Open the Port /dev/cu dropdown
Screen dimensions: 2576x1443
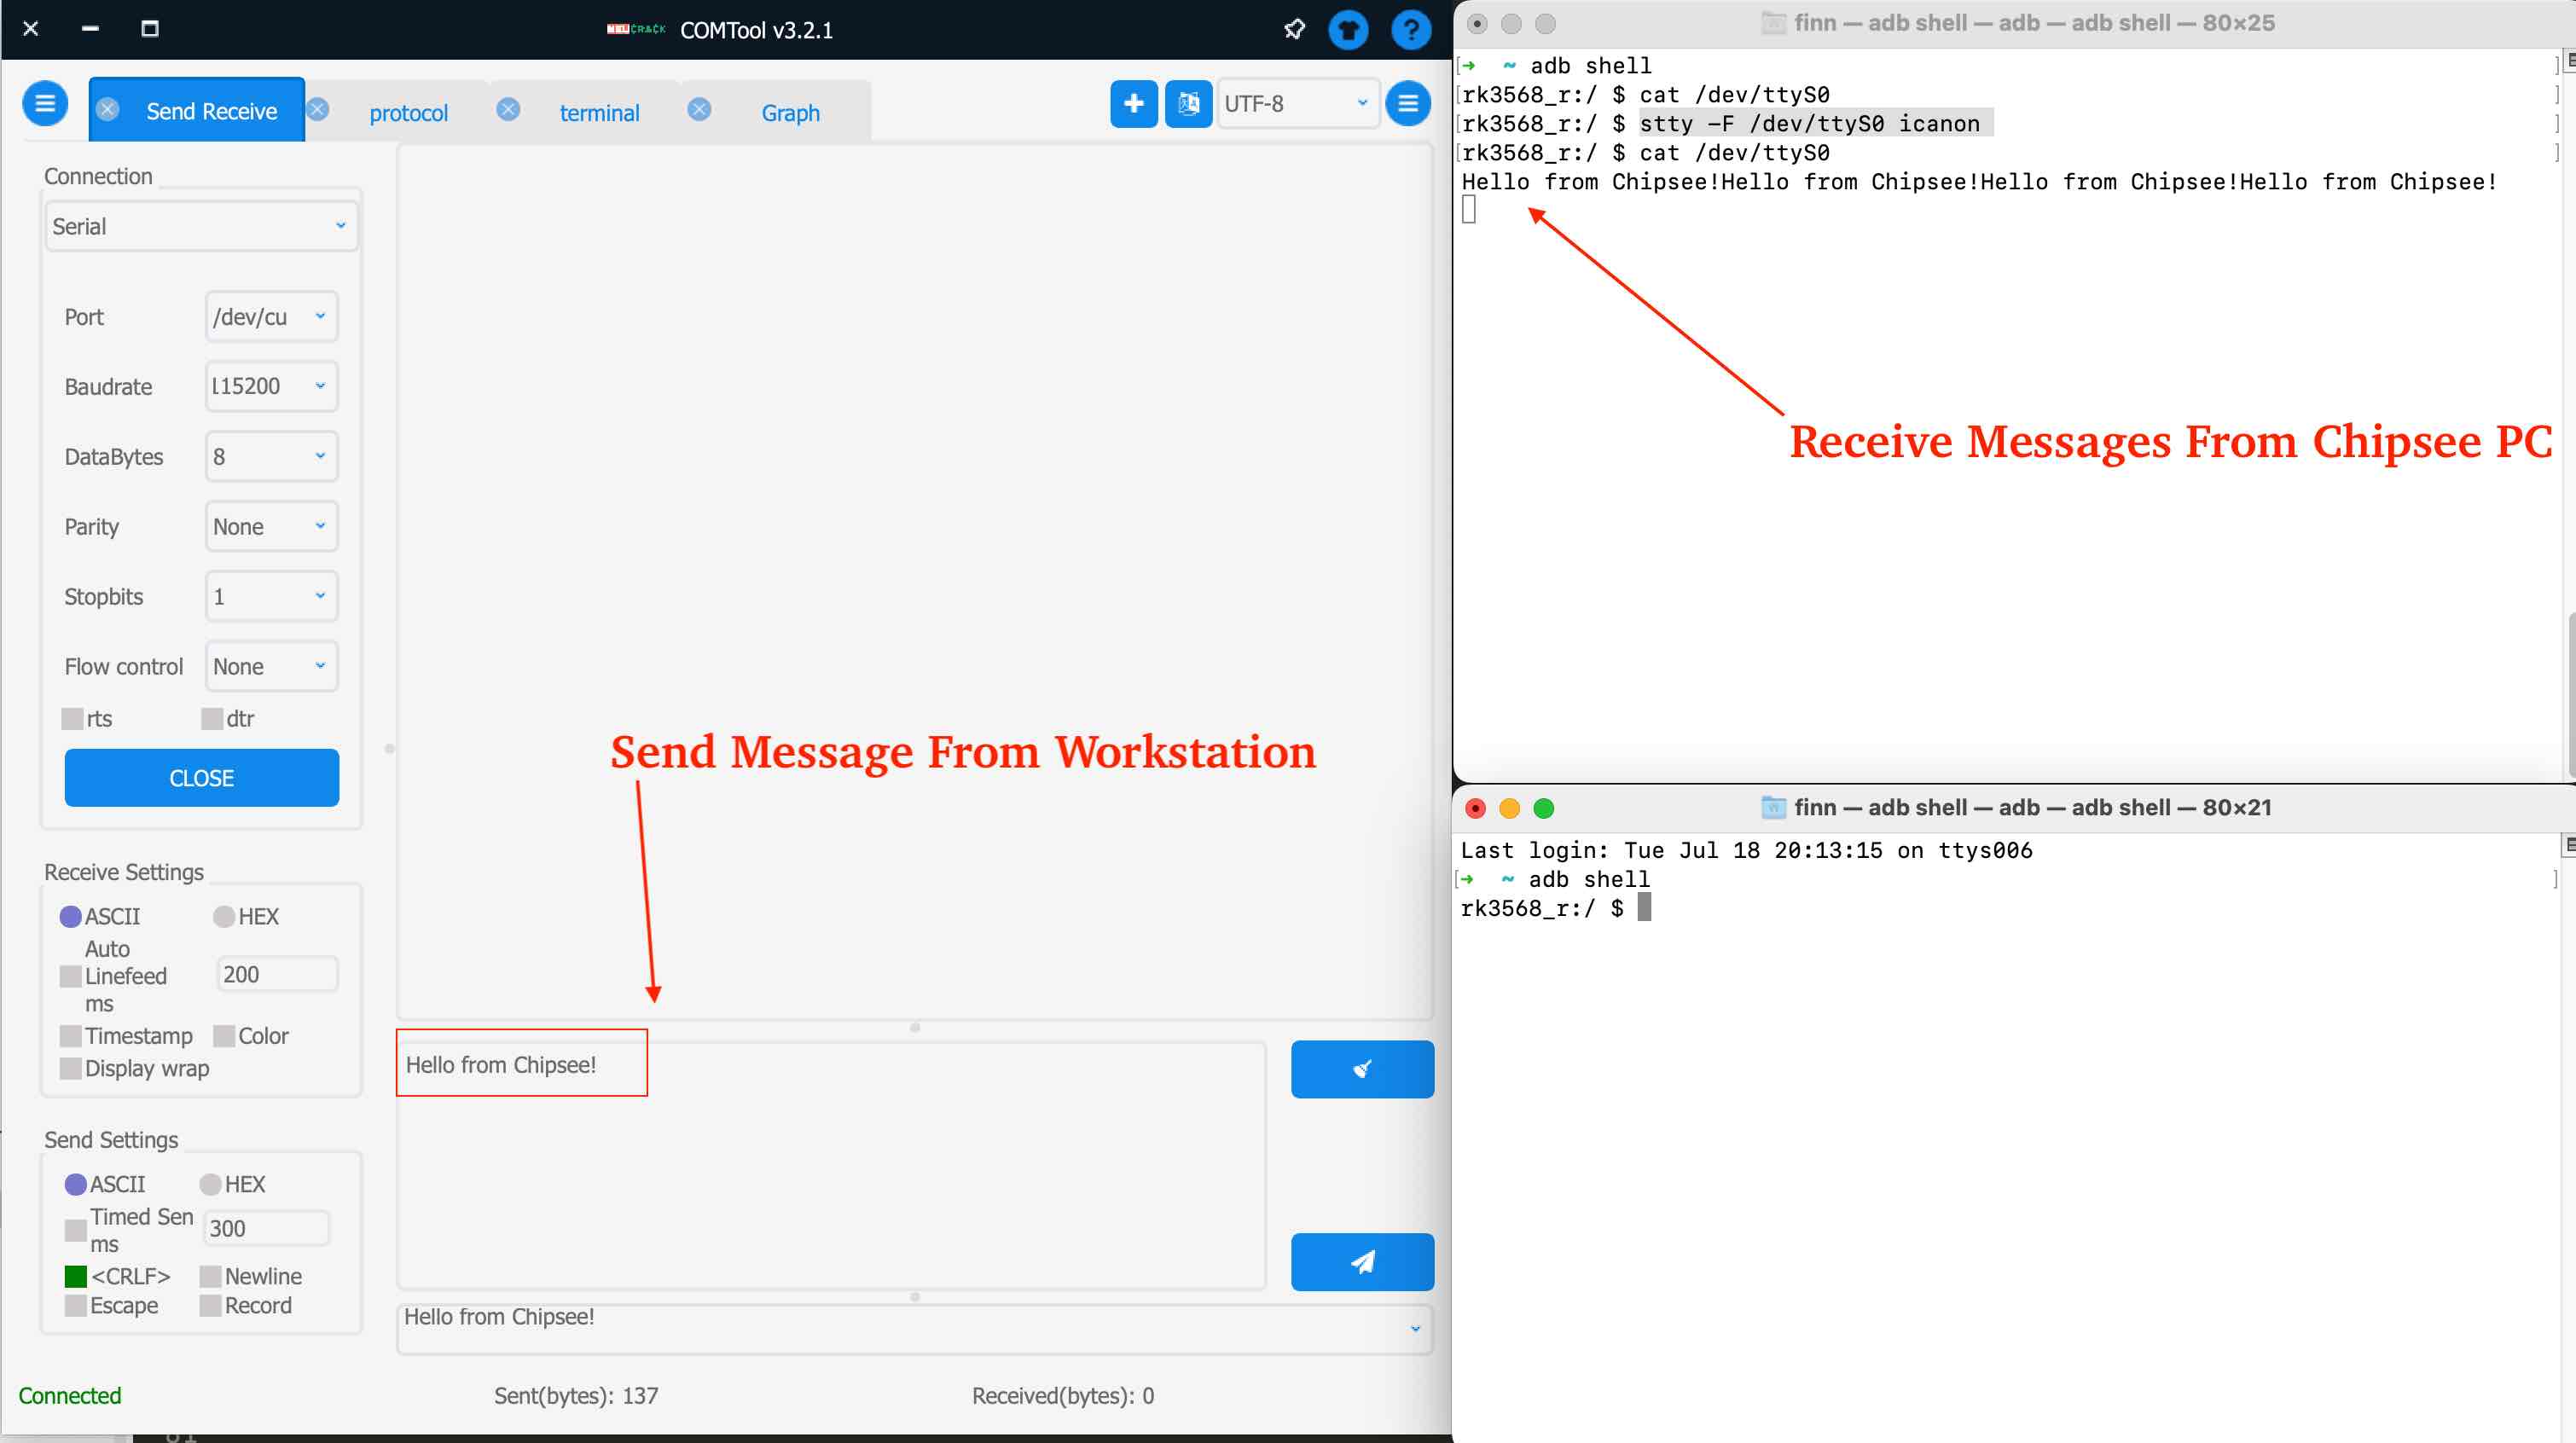coord(271,316)
